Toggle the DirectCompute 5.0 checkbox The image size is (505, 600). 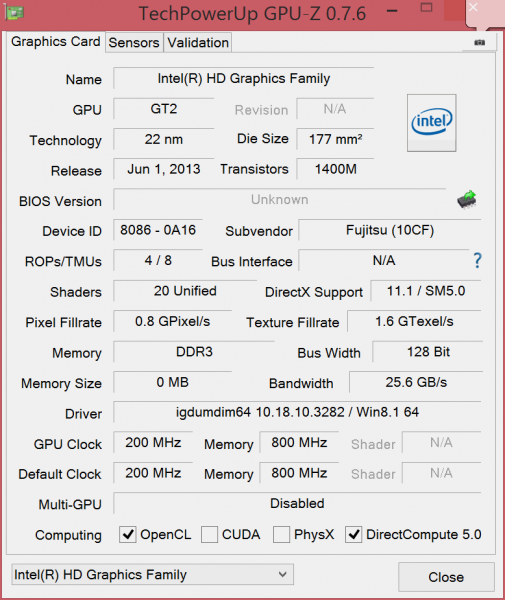(354, 534)
